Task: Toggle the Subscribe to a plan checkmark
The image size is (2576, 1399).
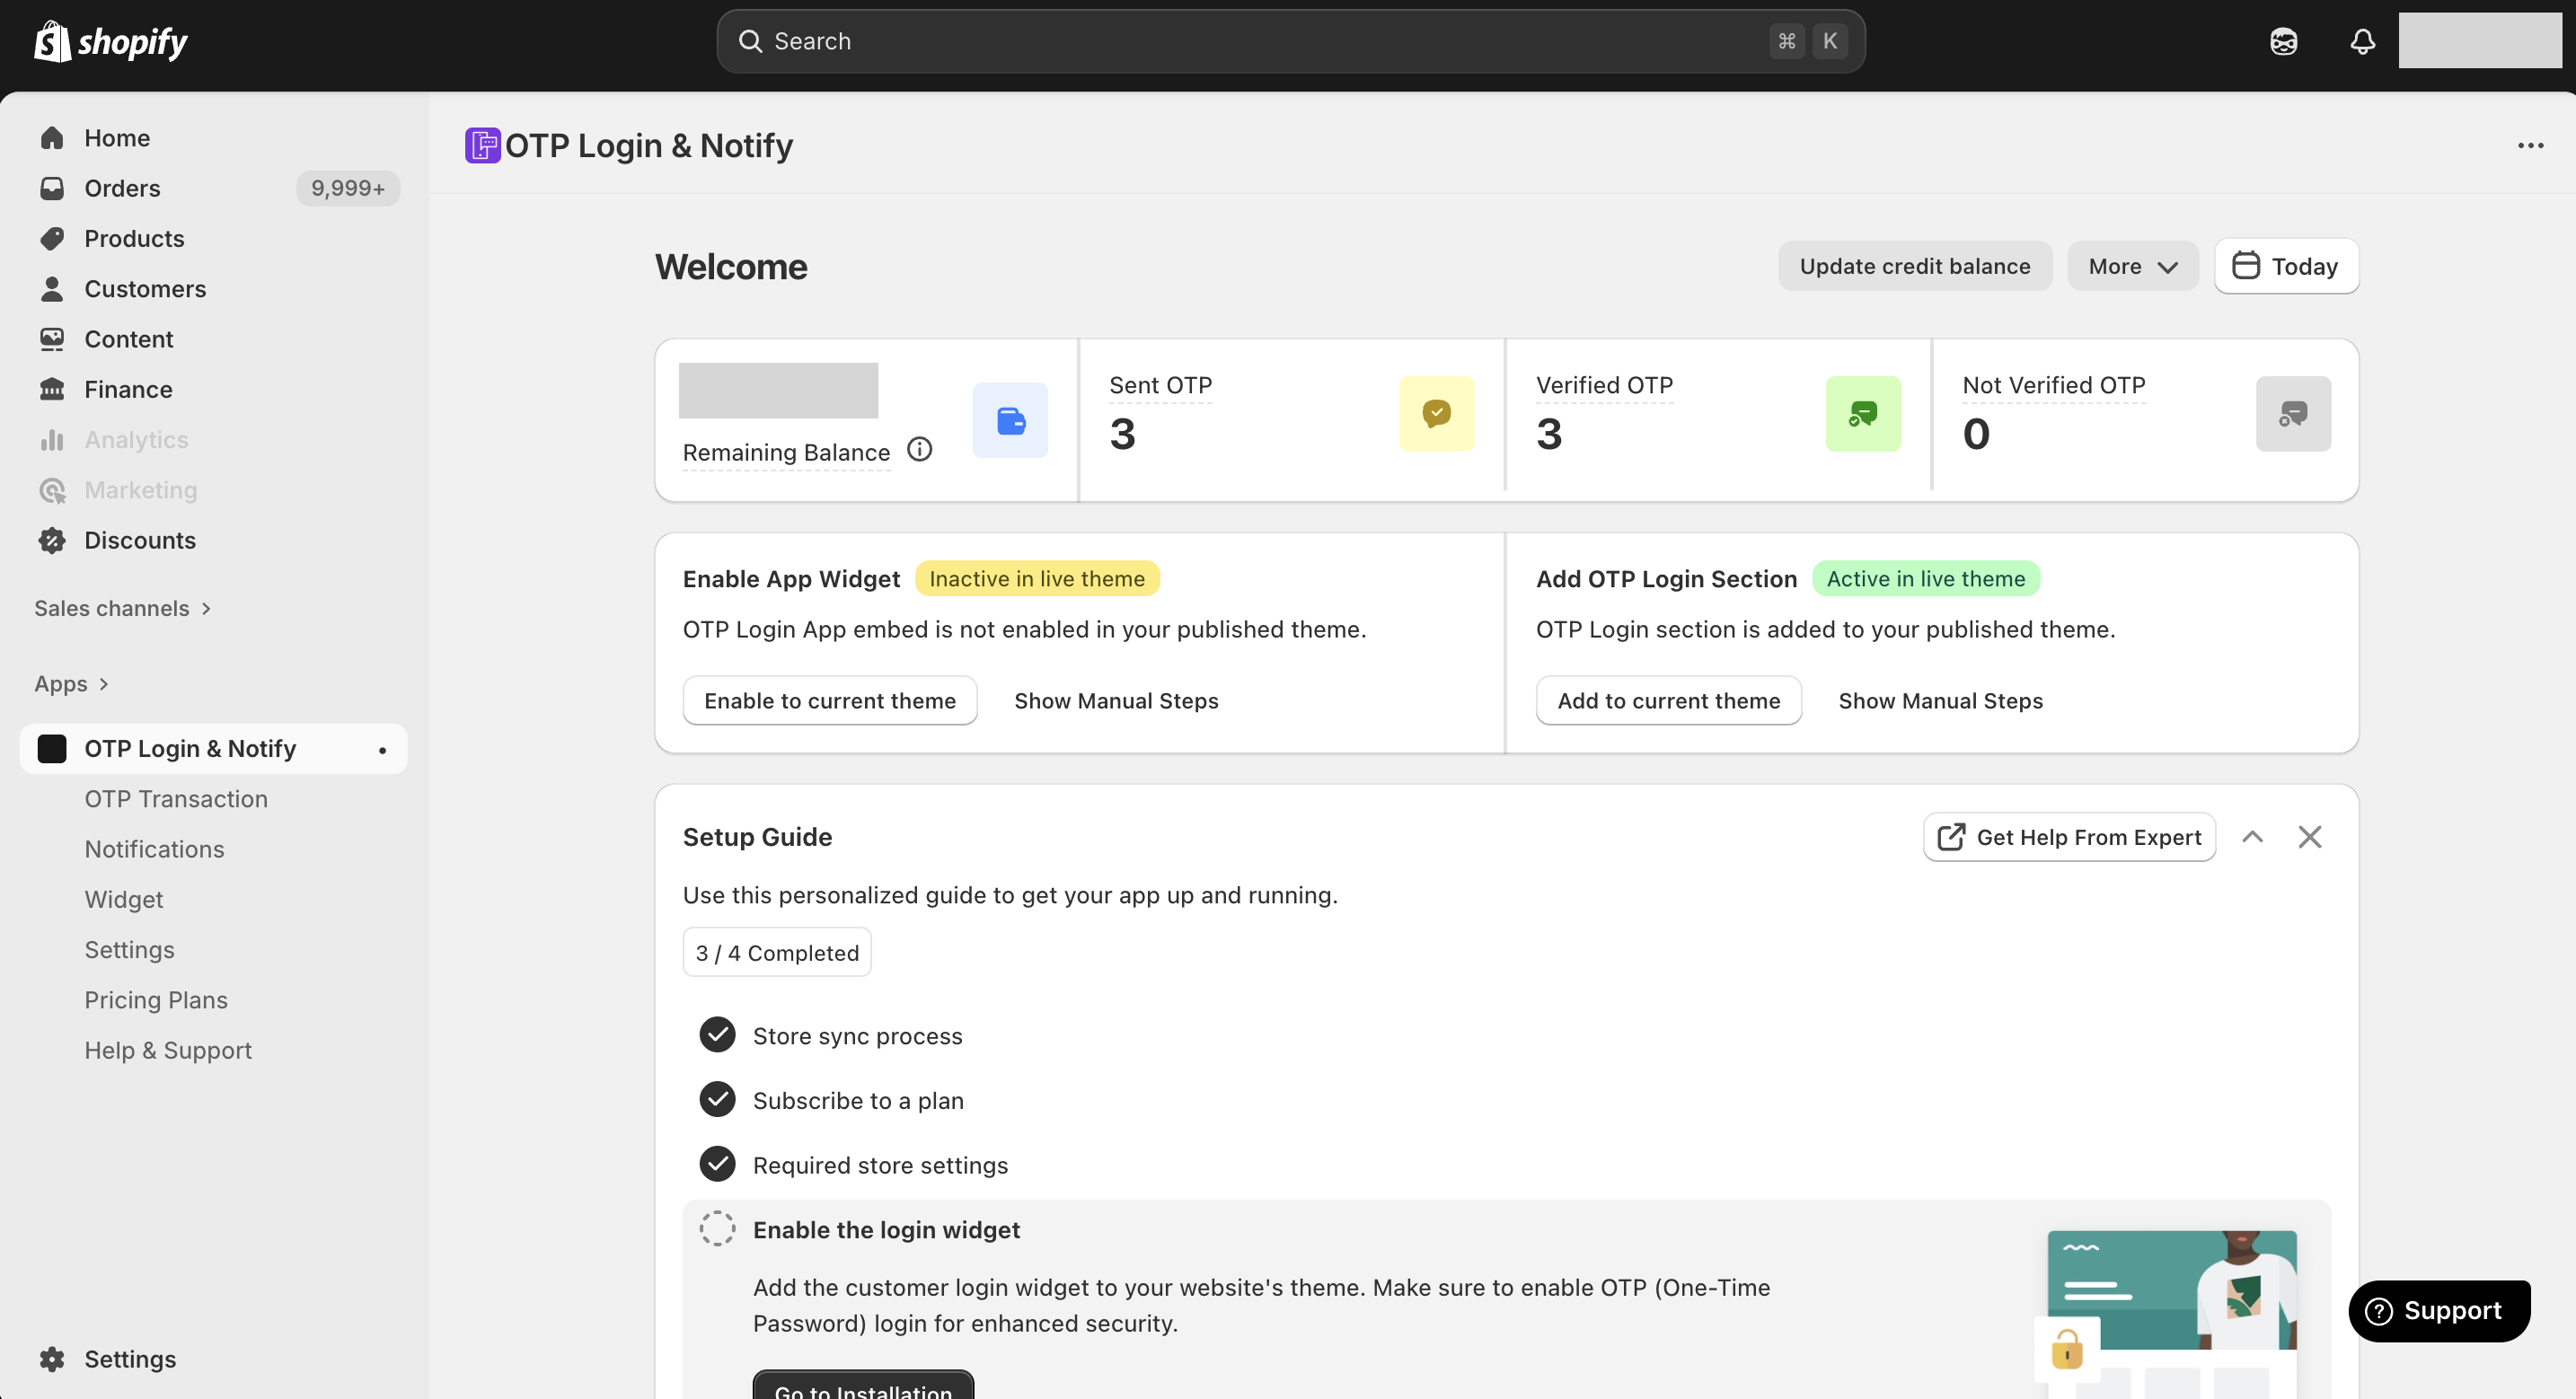Action: [x=717, y=1099]
